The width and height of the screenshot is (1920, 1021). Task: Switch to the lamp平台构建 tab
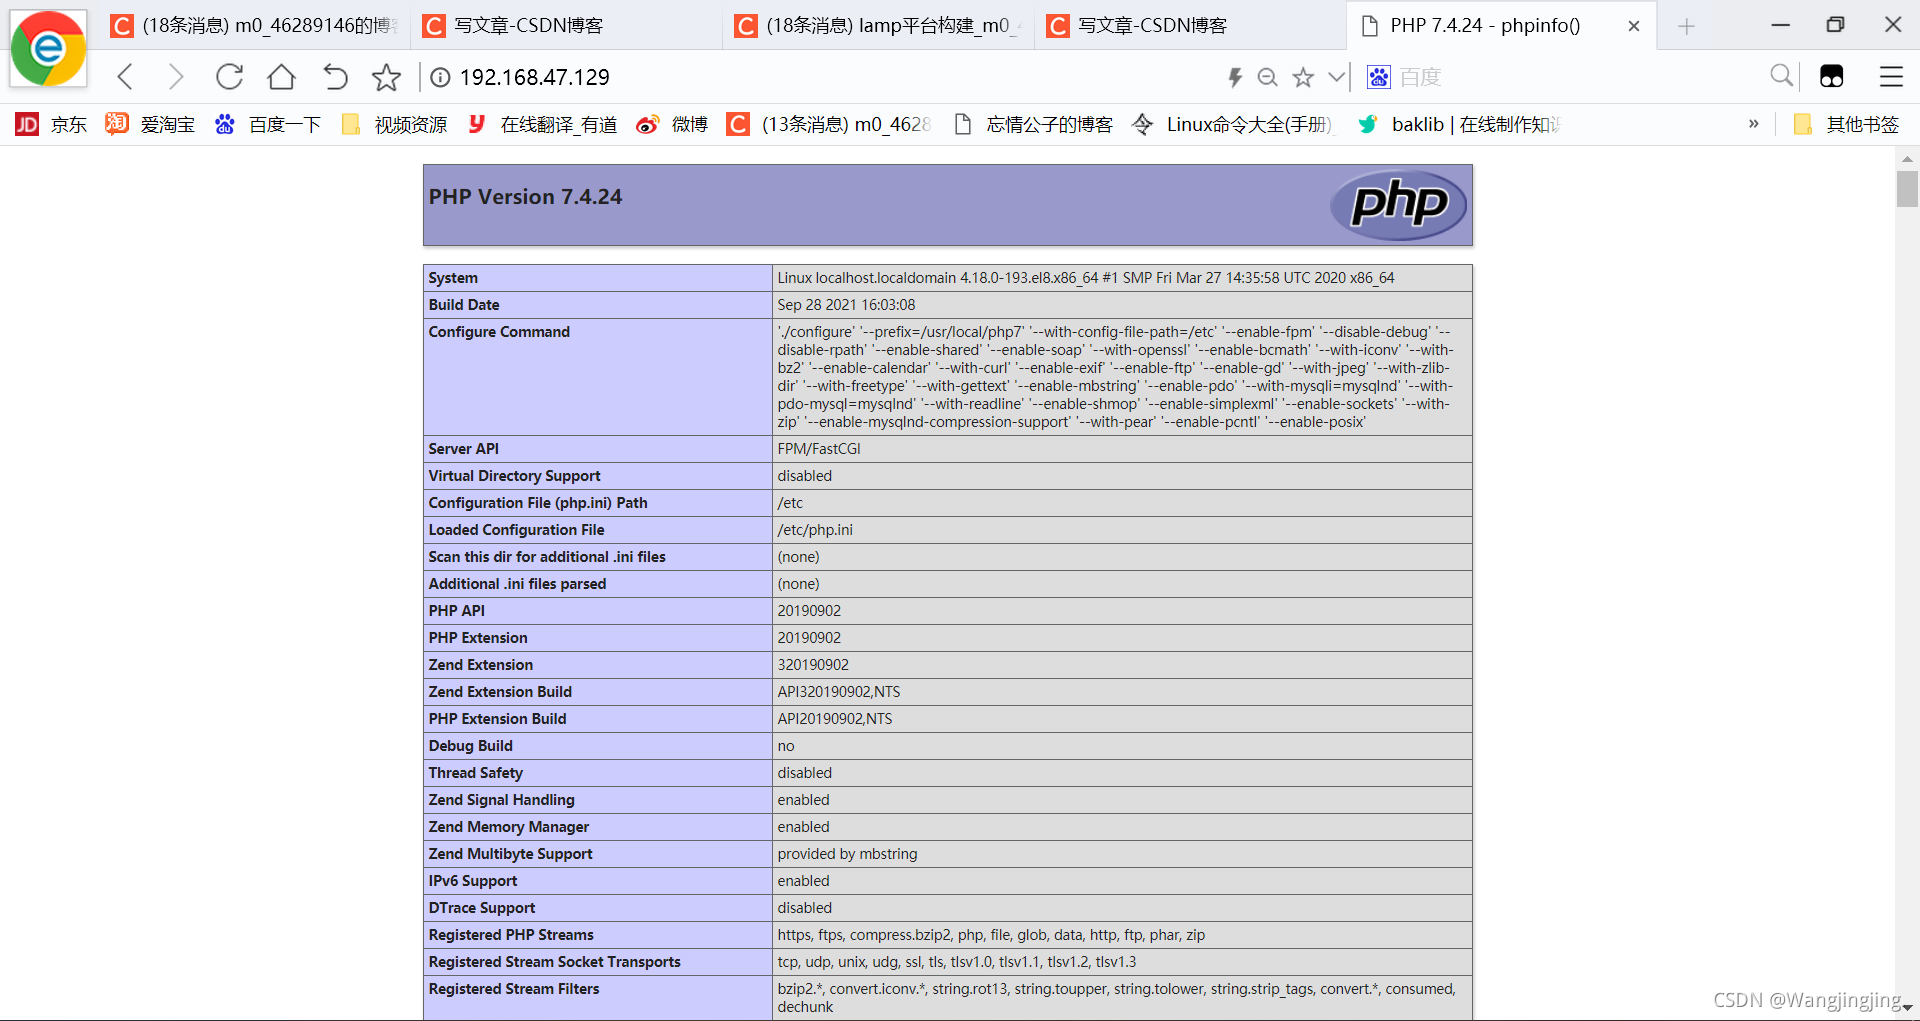point(880,26)
